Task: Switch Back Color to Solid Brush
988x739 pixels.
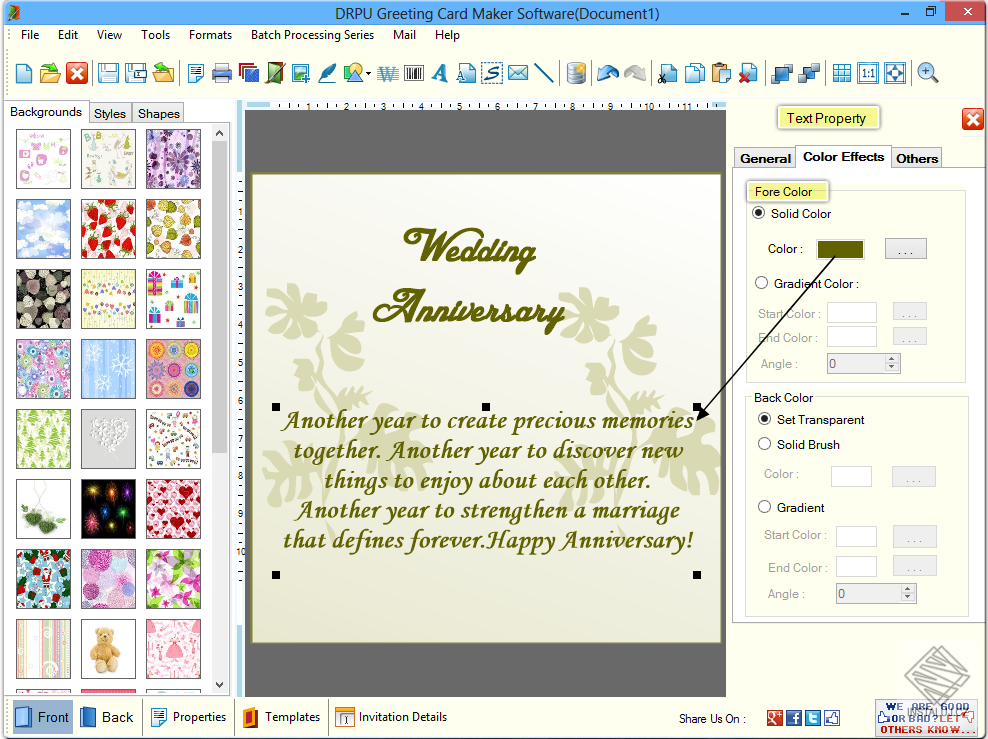Action: click(x=763, y=443)
